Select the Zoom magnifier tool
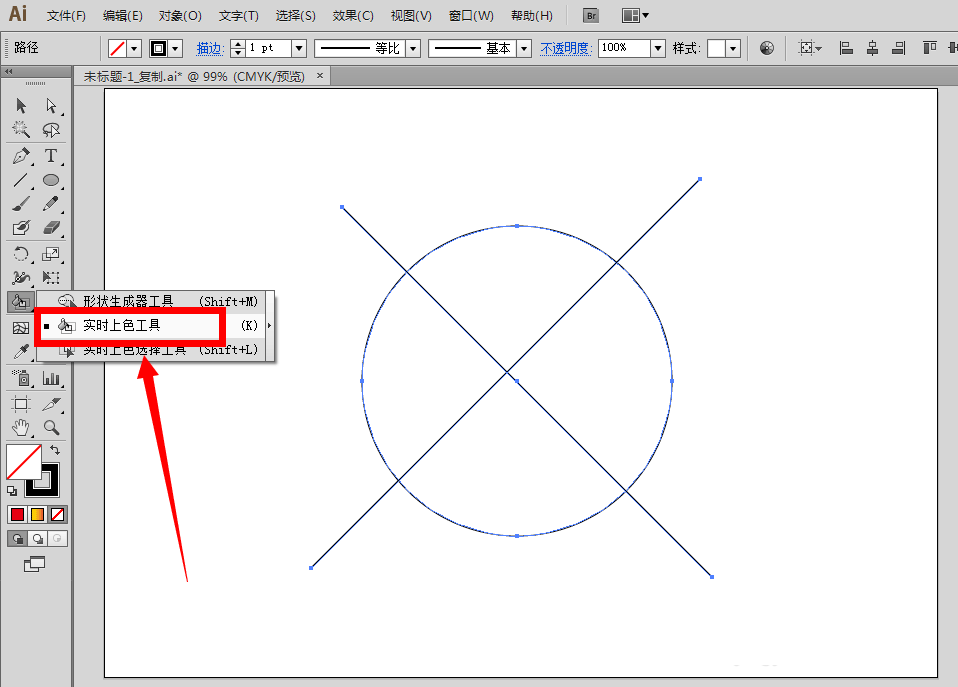Image resolution: width=958 pixels, height=687 pixels. coord(51,428)
